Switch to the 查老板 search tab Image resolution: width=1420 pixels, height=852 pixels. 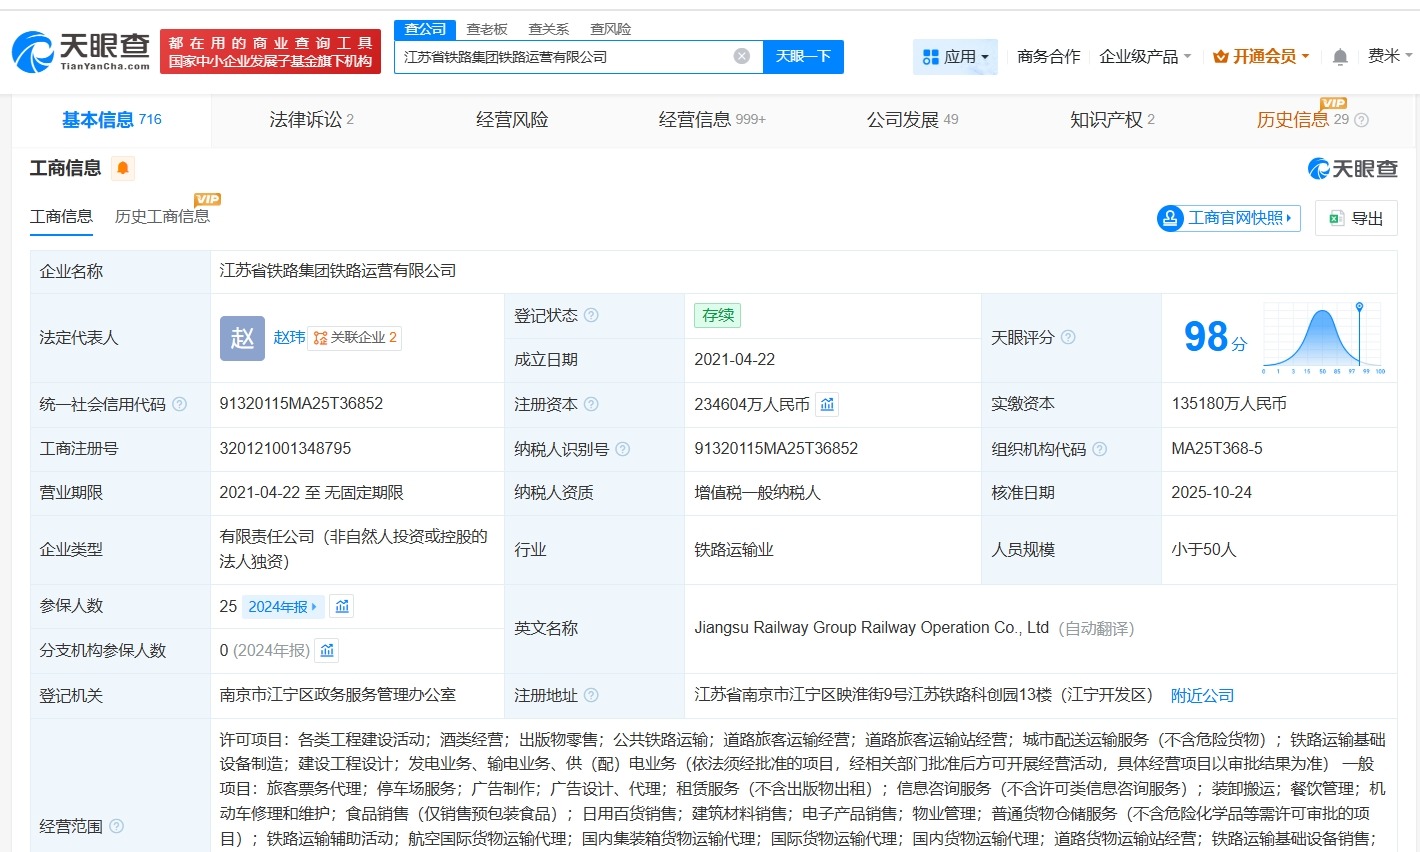pyautogui.click(x=486, y=29)
